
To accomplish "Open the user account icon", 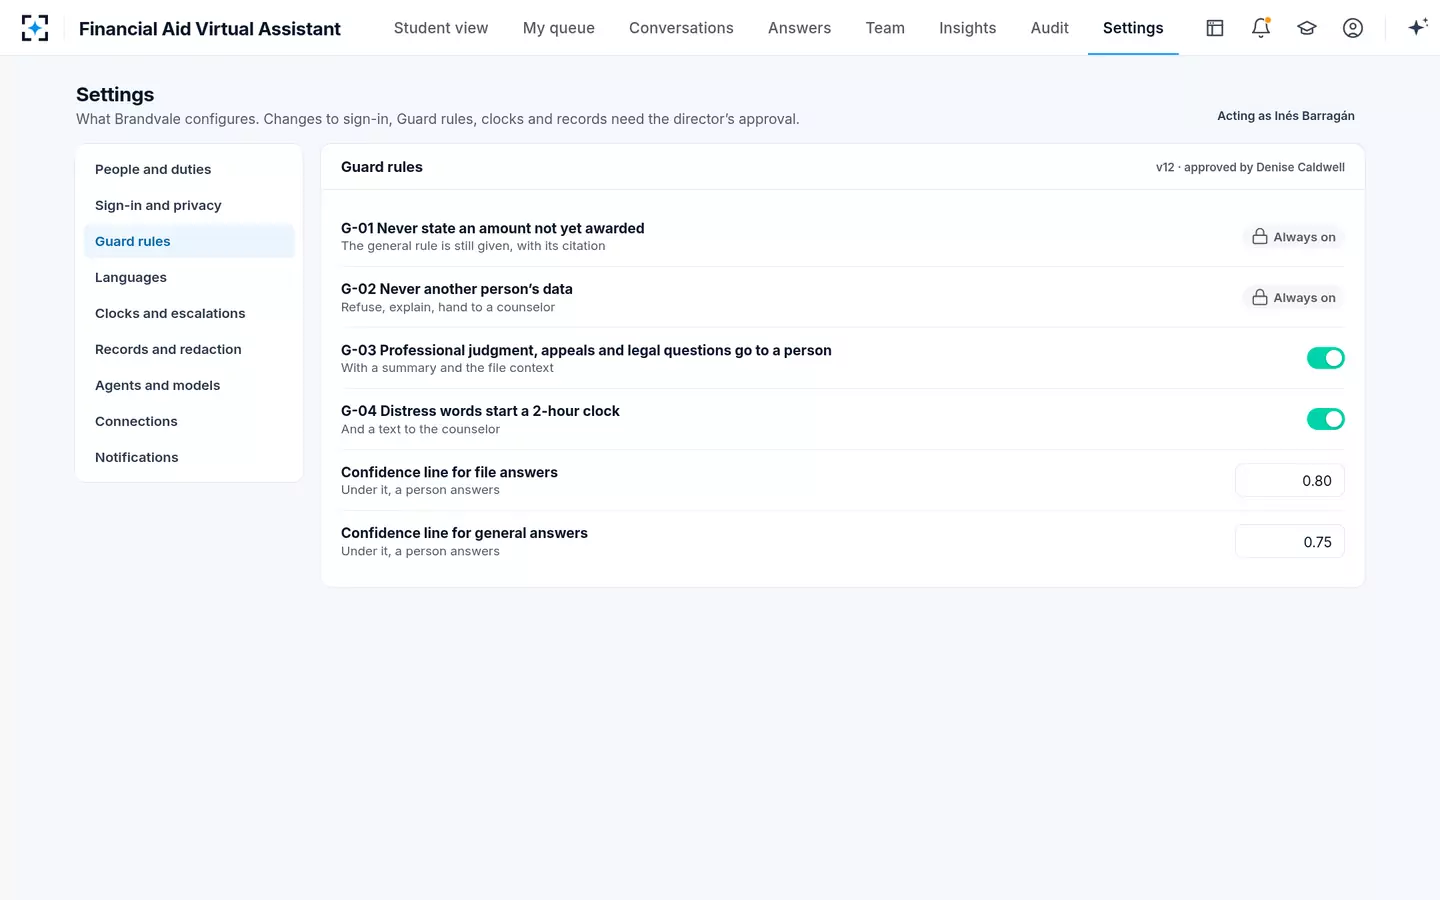I will [1353, 28].
